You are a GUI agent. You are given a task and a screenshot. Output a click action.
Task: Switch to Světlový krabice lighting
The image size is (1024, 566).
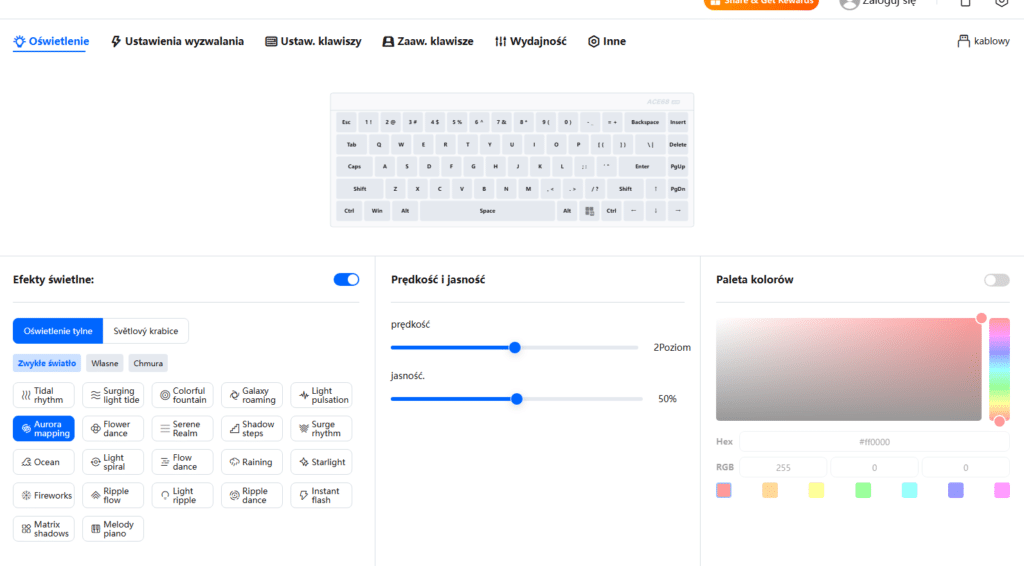146,331
